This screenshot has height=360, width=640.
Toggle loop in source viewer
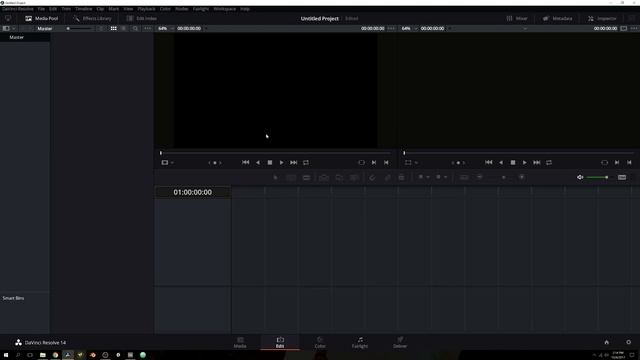pos(306,162)
